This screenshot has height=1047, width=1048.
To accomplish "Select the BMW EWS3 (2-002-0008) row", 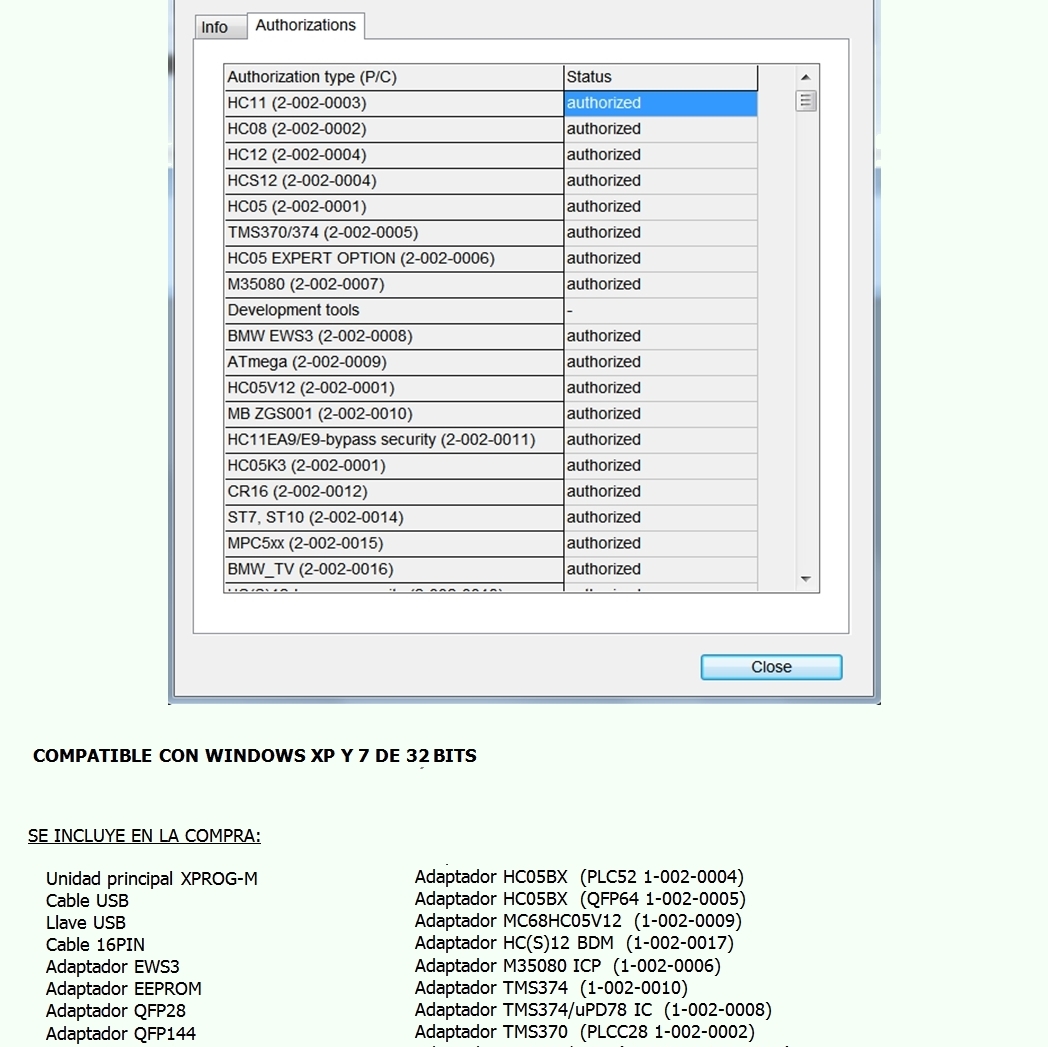I will click(x=393, y=336).
